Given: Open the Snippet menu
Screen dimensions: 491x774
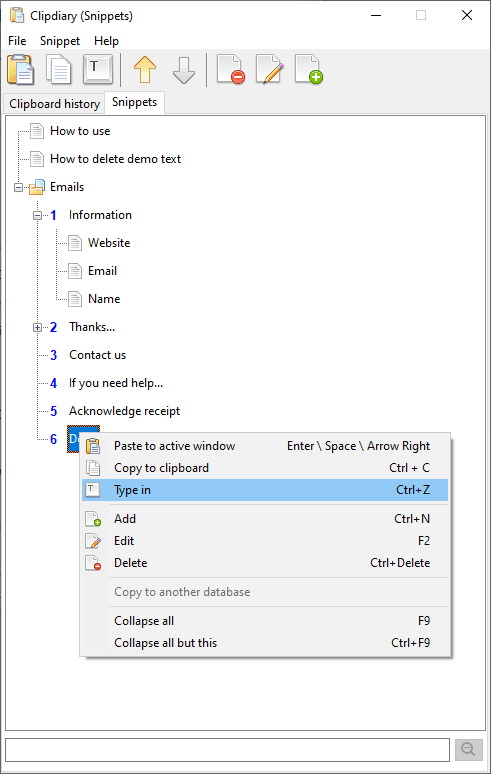Looking at the screenshot, I should (x=60, y=41).
